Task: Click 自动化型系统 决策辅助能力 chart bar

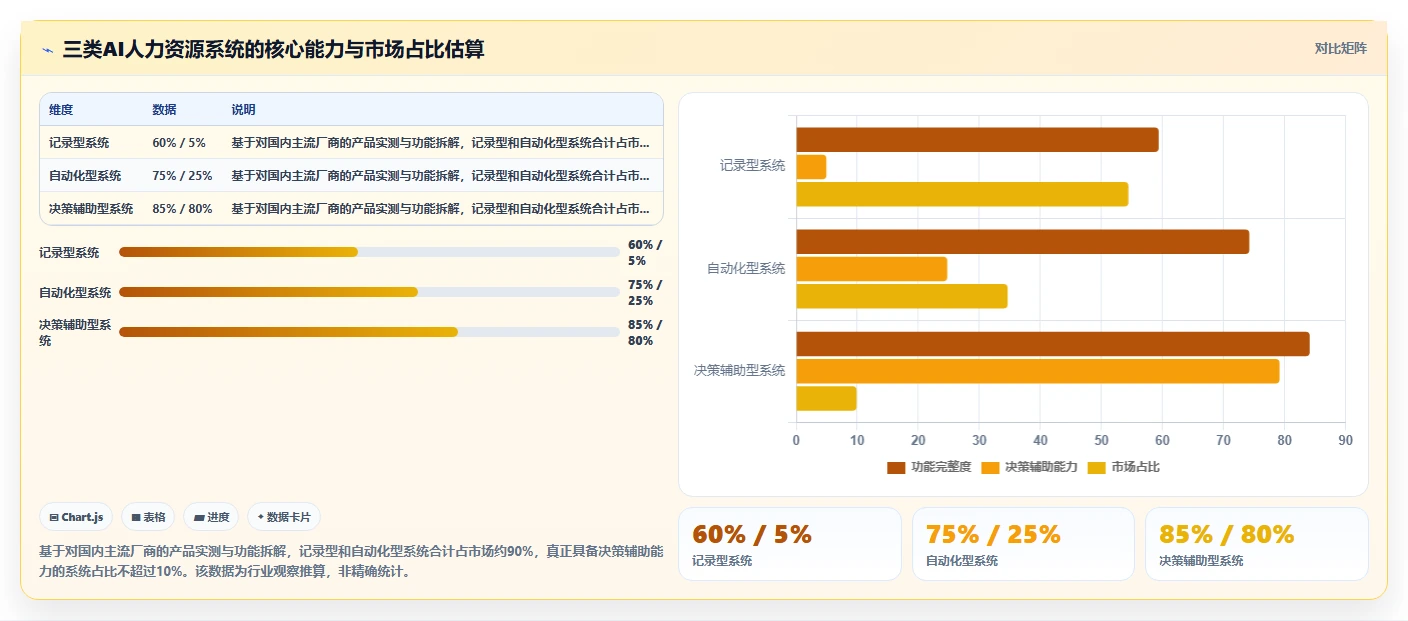Action: pos(871,269)
